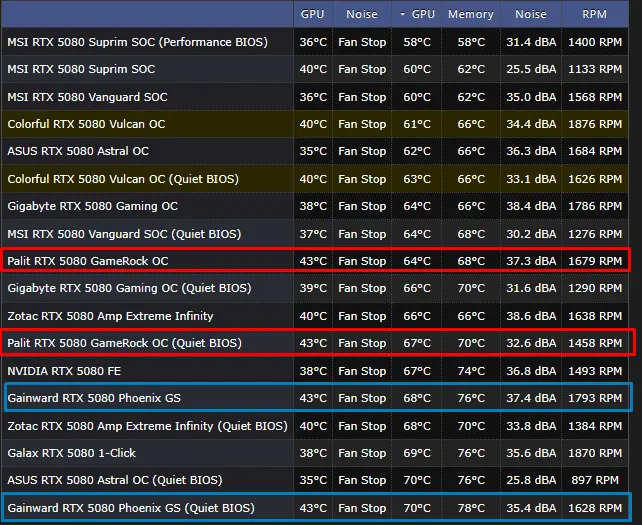Click the 1133 RPM value
The image size is (642, 525).
[595, 69]
